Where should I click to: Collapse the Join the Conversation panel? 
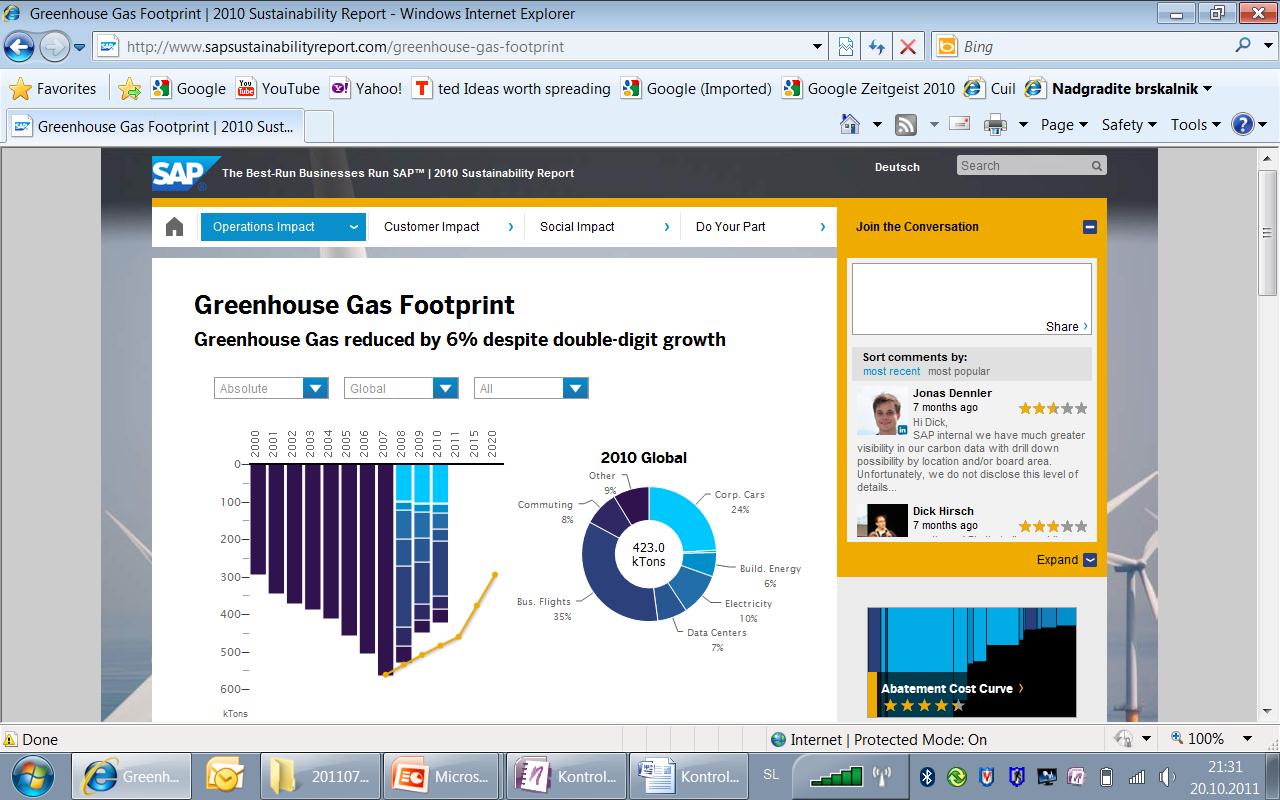click(1090, 227)
